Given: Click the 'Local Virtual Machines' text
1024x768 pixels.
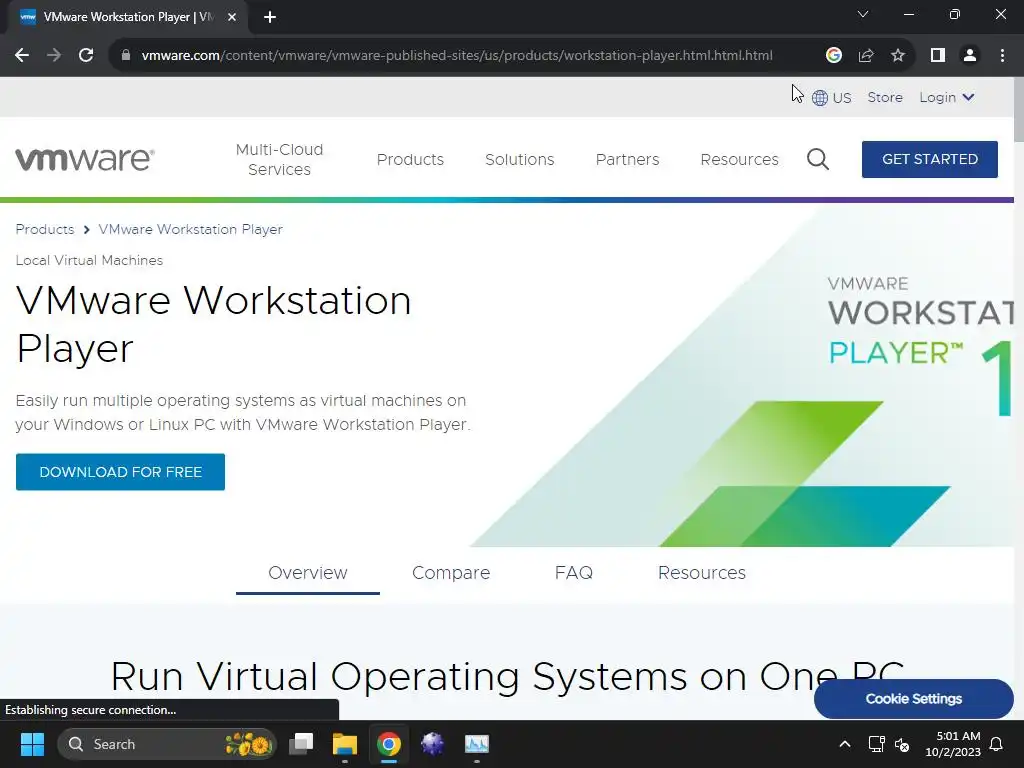Looking at the screenshot, I should point(89,260).
